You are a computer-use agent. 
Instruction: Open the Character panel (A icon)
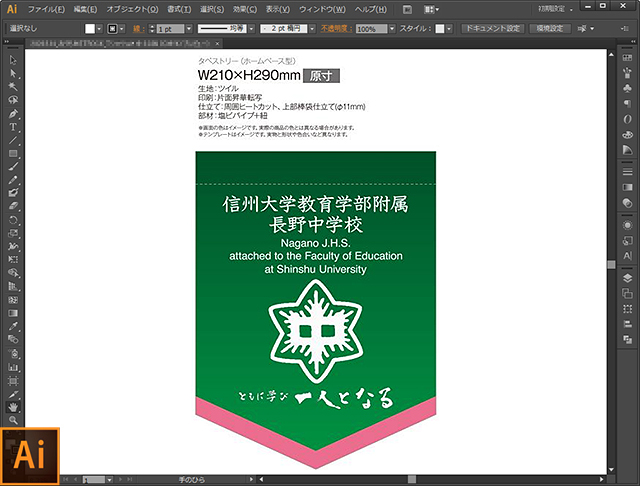627,256
